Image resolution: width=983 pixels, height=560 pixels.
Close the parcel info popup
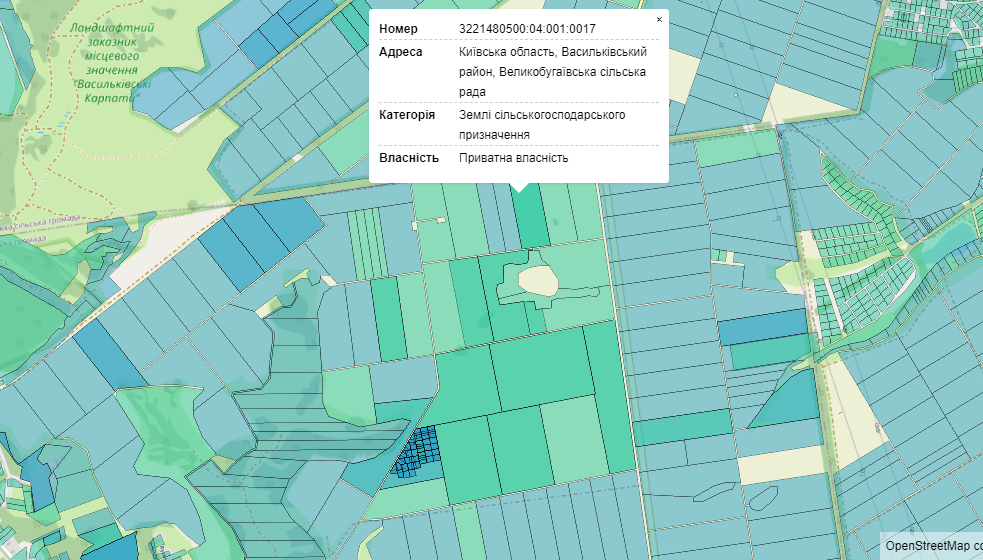[x=658, y=20]
